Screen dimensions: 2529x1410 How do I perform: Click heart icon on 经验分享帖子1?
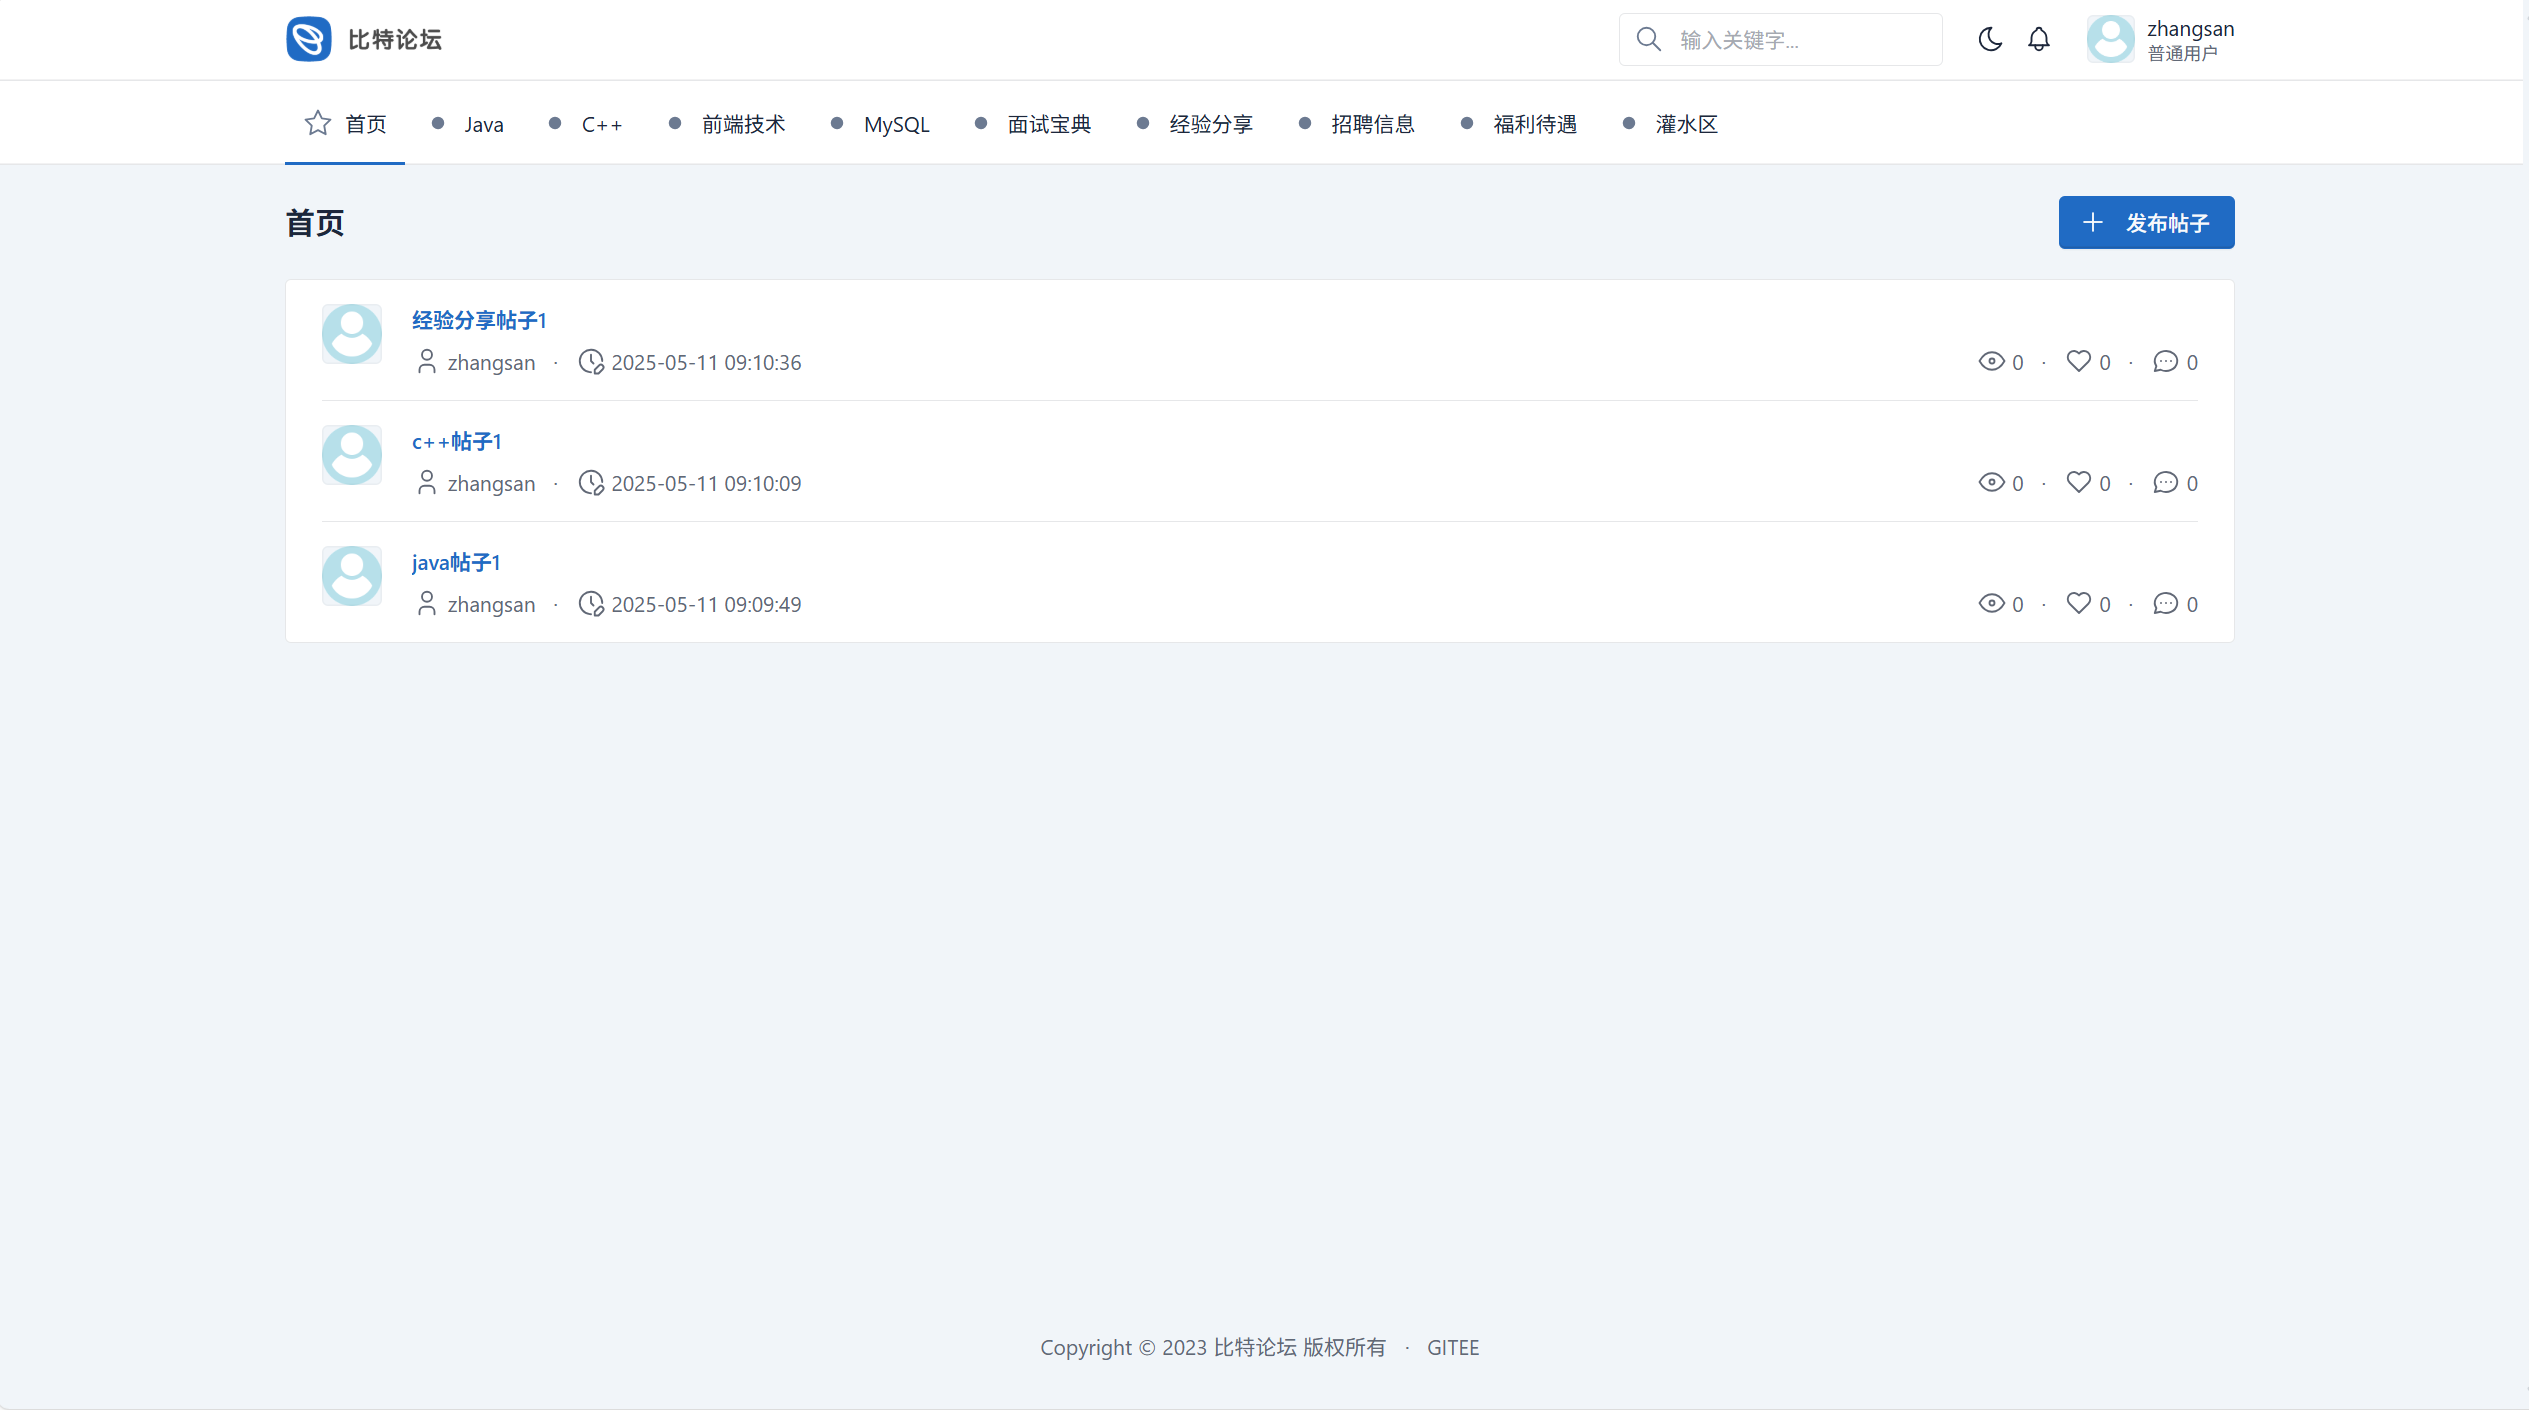[2078, 361]
